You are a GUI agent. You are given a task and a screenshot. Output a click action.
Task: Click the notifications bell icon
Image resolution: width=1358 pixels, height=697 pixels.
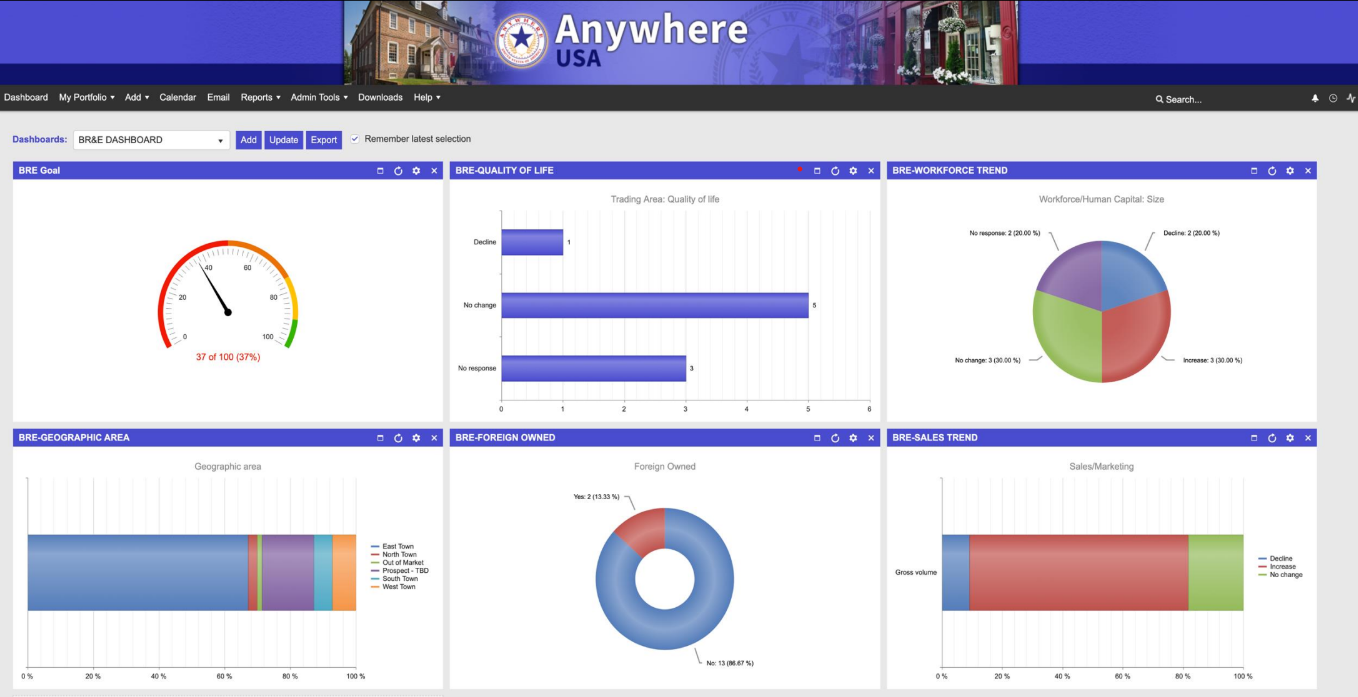point(1315,97)
